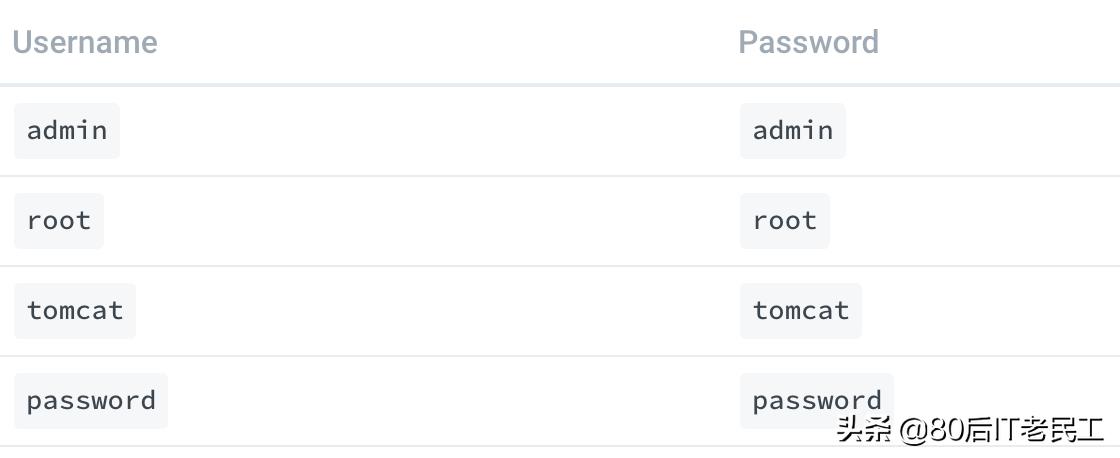Screen dimensions: 1120x458
Task: Click the divider line between root and tomcat rows
Action: [560, 266]
